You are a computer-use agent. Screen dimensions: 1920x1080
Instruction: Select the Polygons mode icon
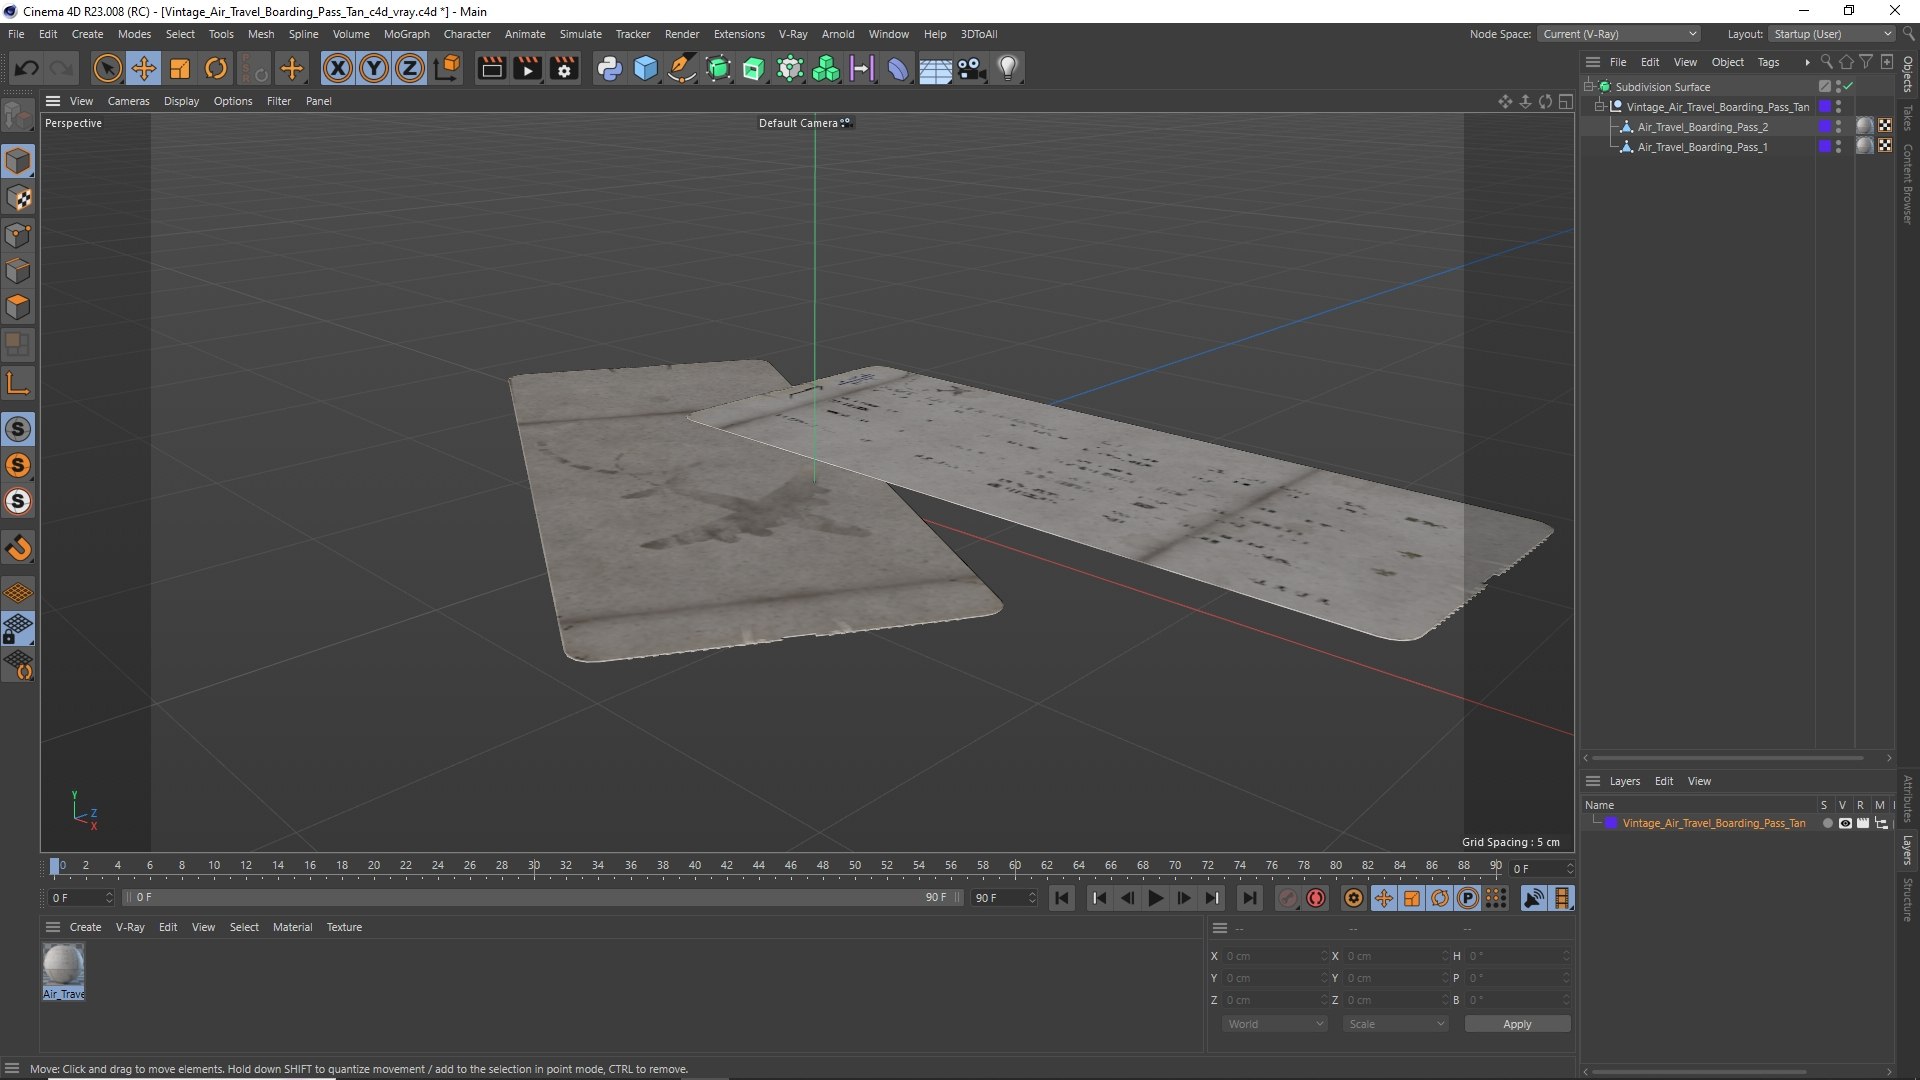[x=18, y=306]
